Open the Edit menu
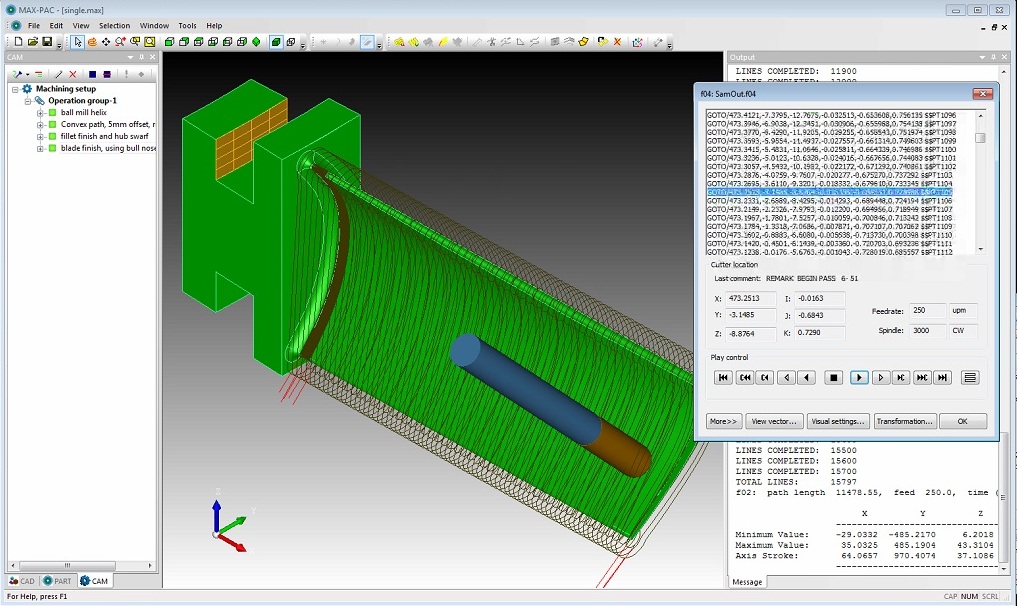The image size is (1017, 606). [x=56, y=26]
